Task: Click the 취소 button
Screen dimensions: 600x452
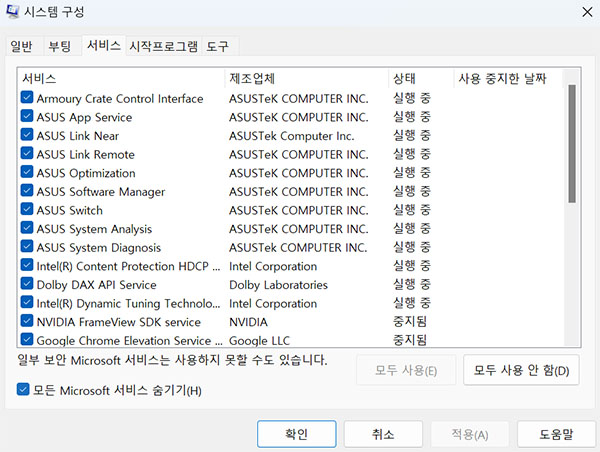Action: tap(383, 434)
